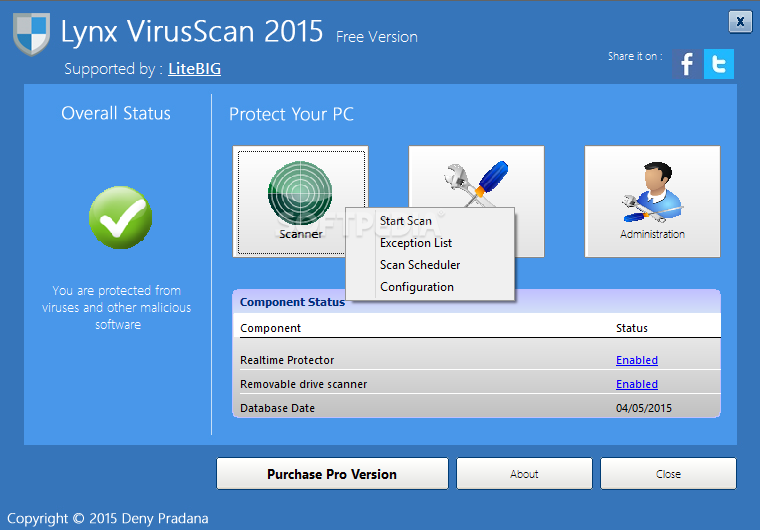Open Configuration from the context menu

click(x=430, y=287)
